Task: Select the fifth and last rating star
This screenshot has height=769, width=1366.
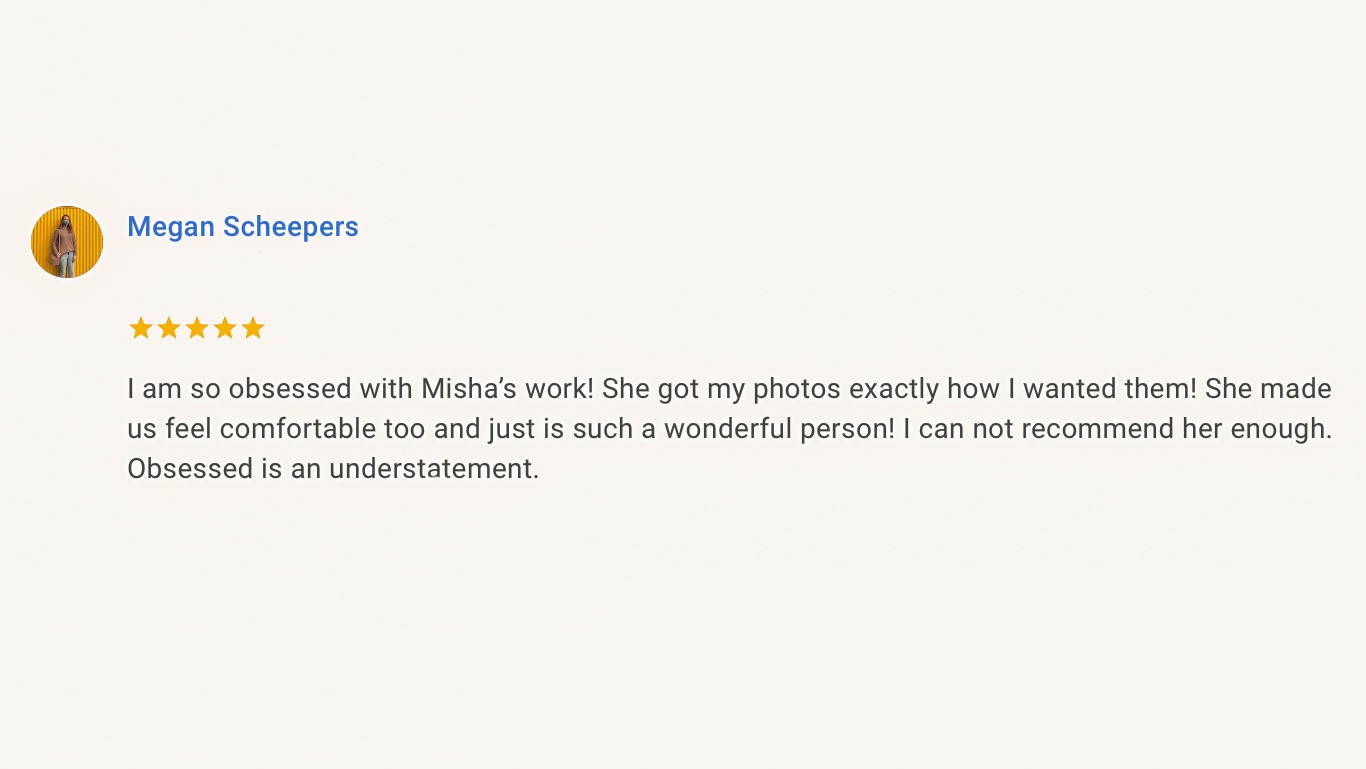Action: click(253, 328)
